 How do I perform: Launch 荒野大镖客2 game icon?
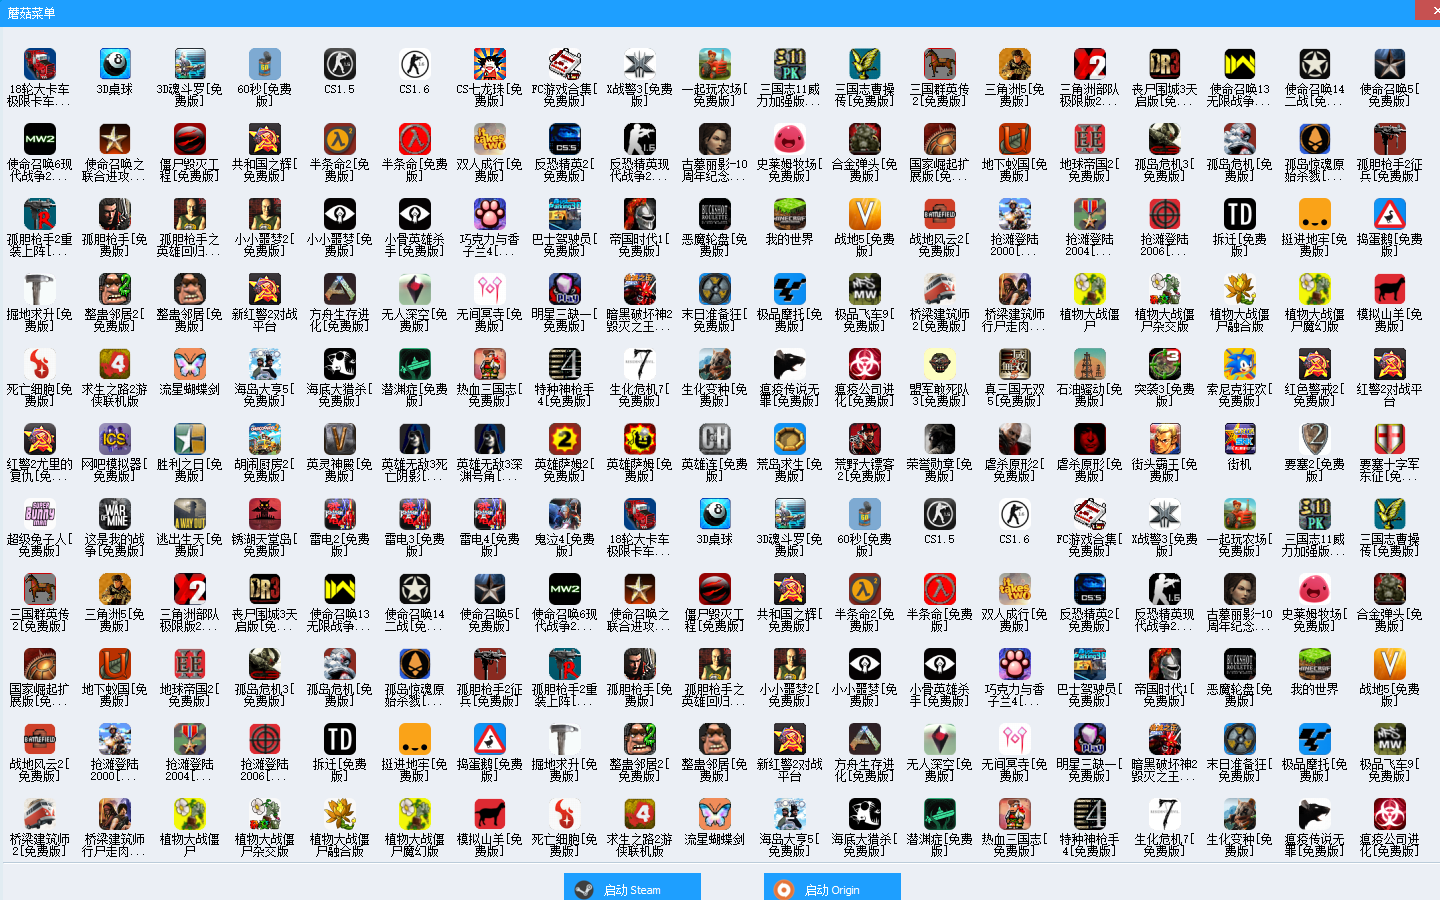pyautogui.click(x=864, y=440)
